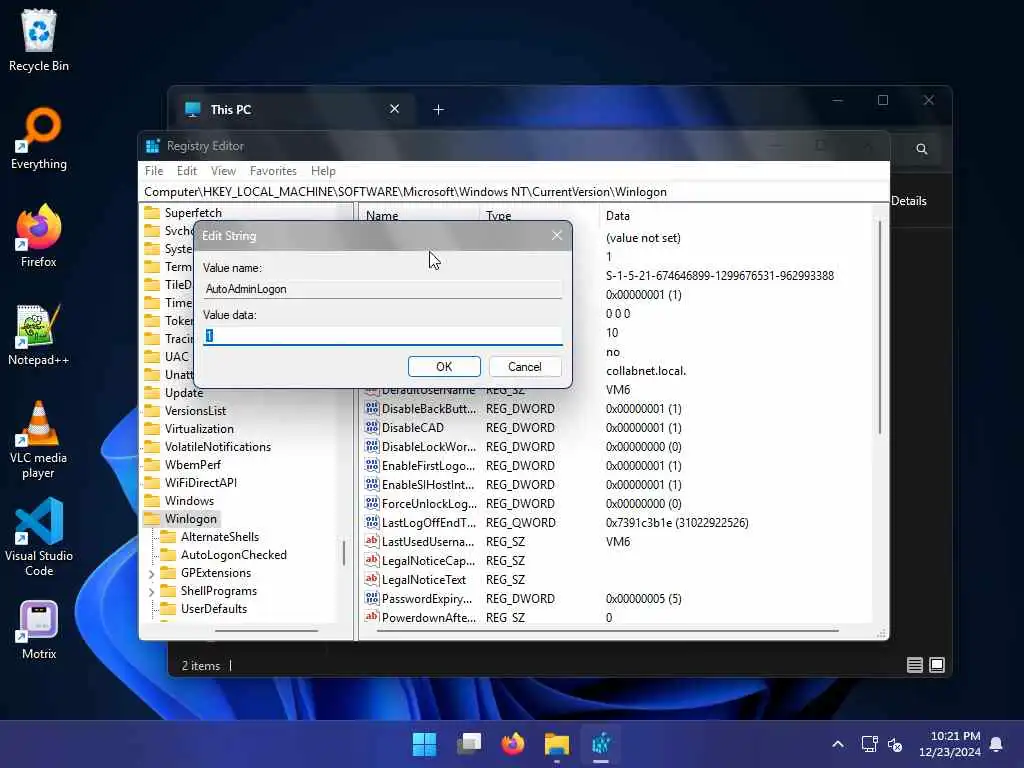Image resolution: width=1024 pixels, height=768 pixels.
Task: Click the Windows Start button
Action: click(424, 744)
